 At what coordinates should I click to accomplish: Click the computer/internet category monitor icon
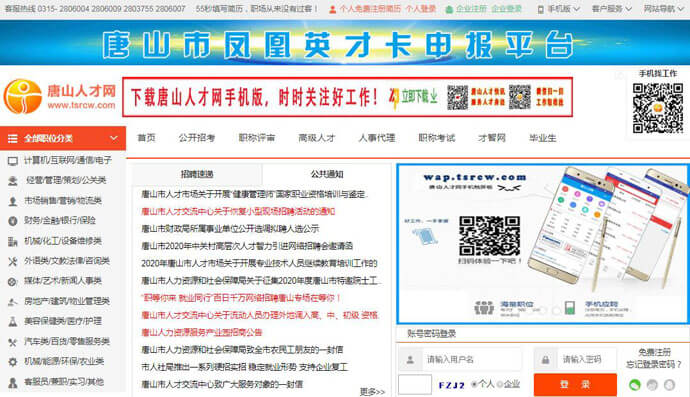(13, 161)
